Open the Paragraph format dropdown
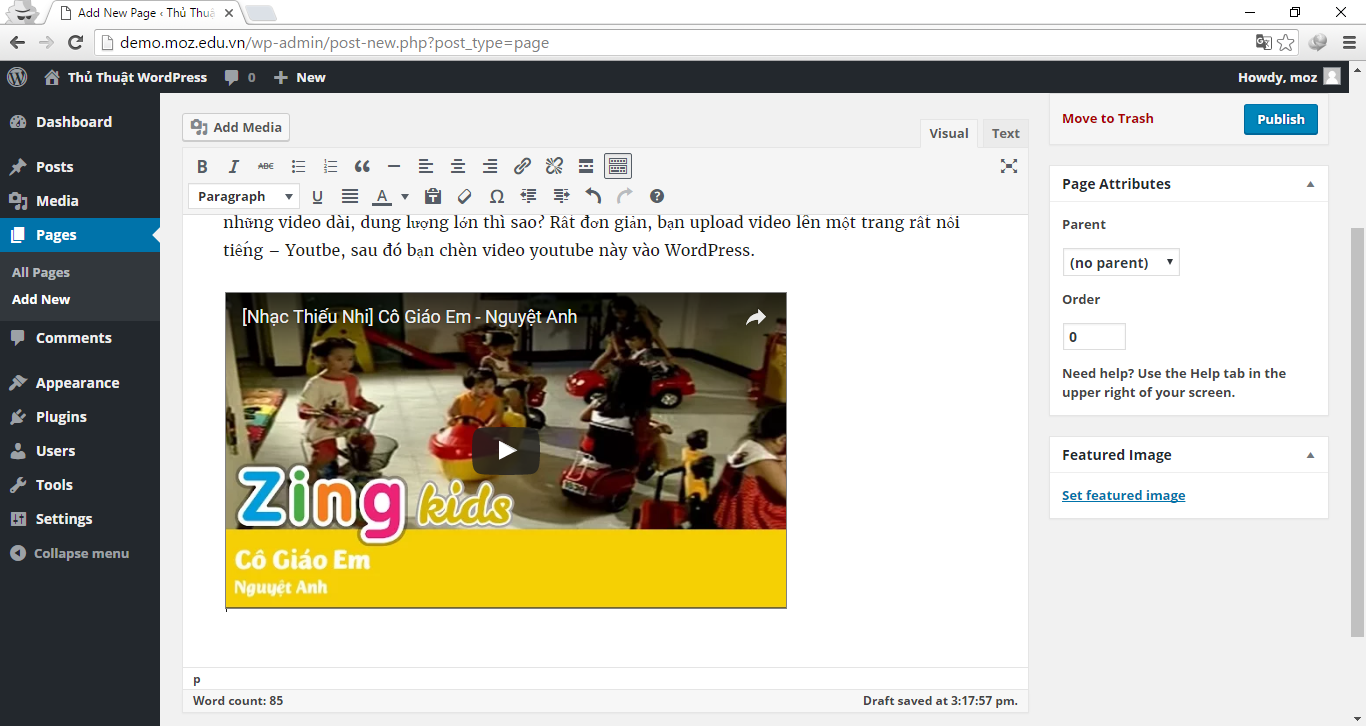Screen dimensions: 1366x726 pos(244,196)
